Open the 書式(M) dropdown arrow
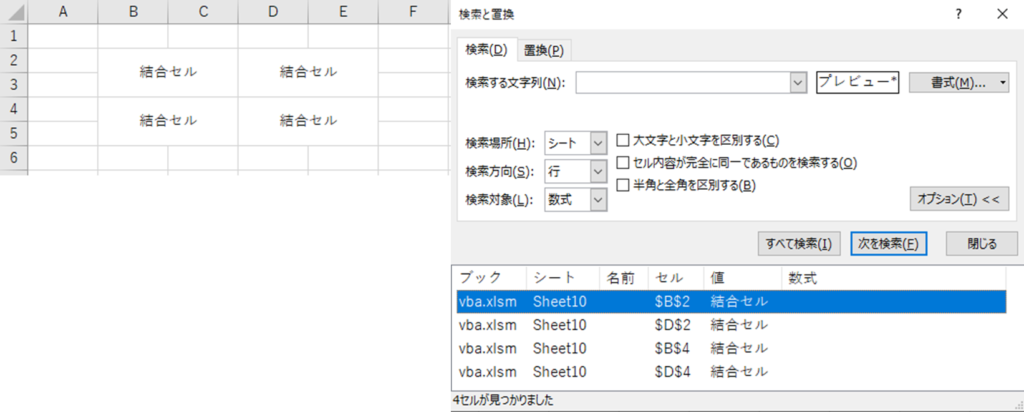This screenshot has height=412, width=1024. tap(1002, 83)
